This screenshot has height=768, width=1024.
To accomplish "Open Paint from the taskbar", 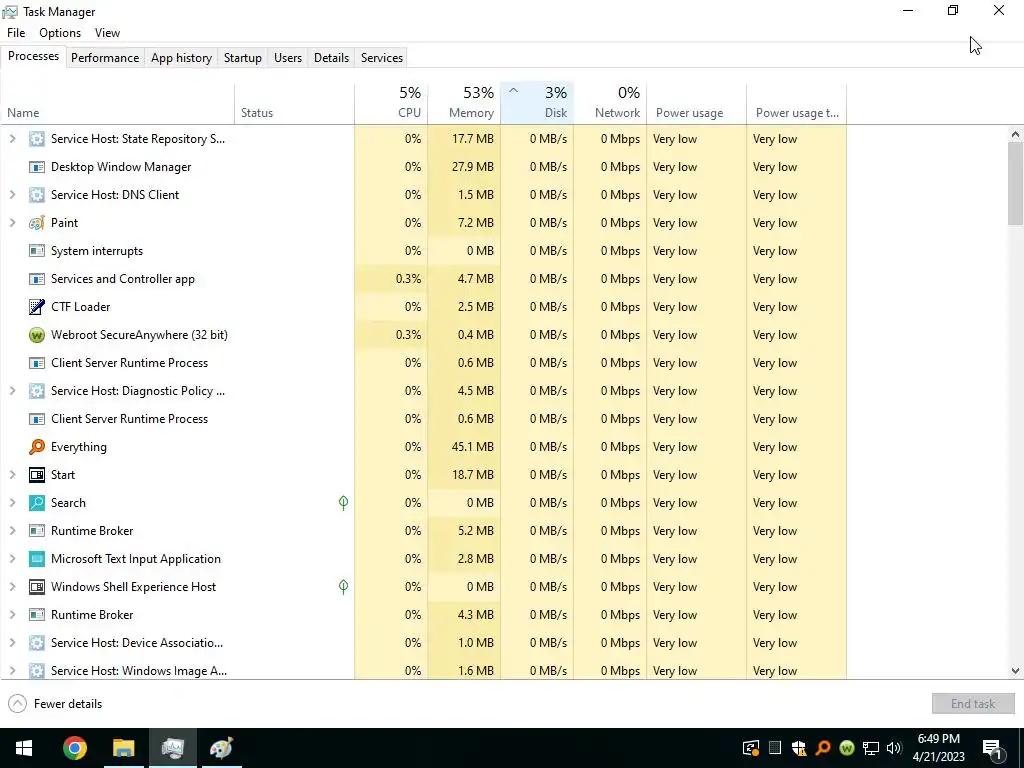I will [221, 748].
